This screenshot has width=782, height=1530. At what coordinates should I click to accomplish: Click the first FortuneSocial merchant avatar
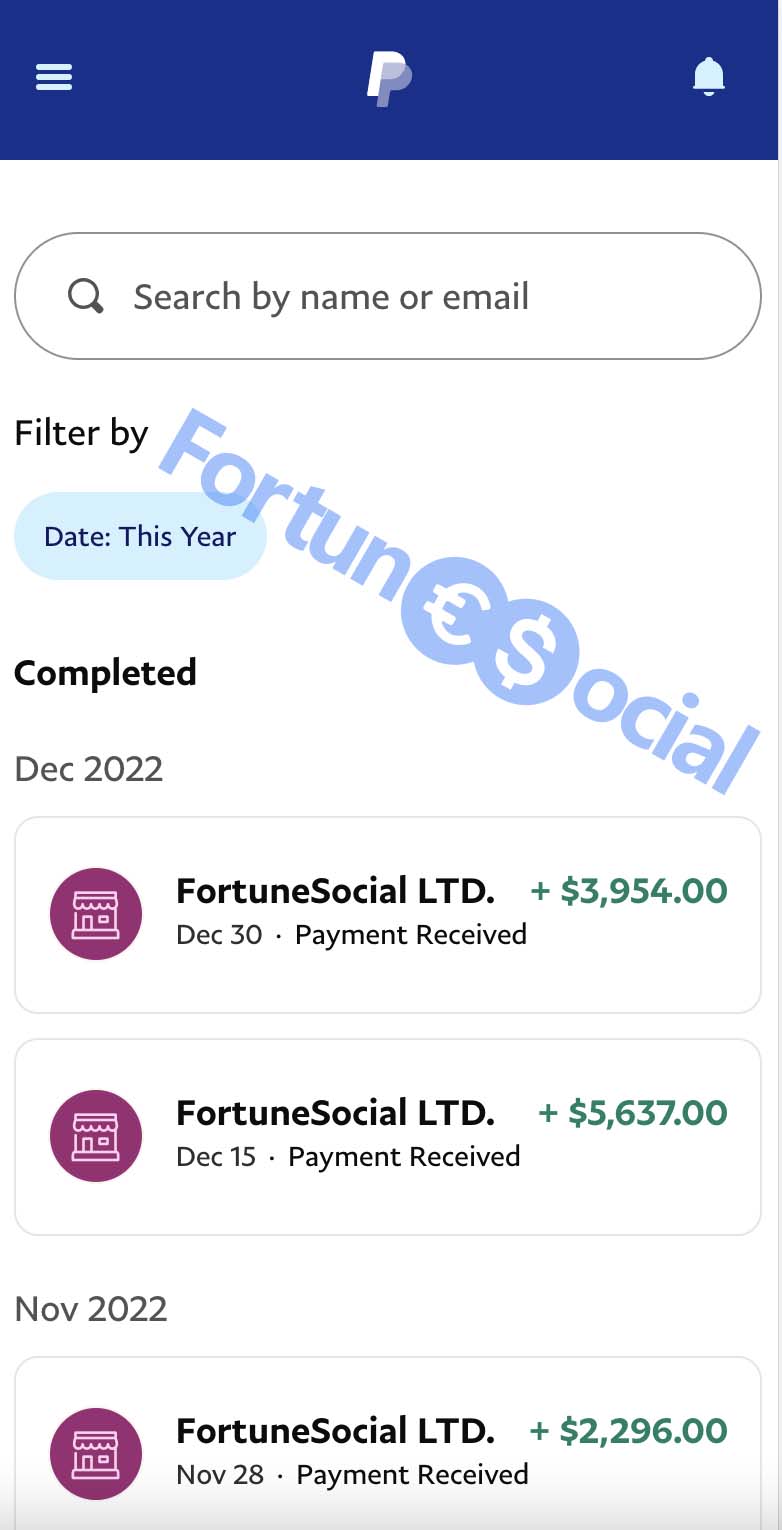click(96, 913)
